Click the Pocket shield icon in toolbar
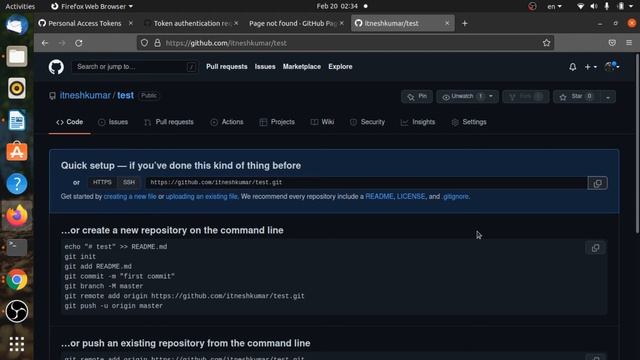 click(612, 43)
